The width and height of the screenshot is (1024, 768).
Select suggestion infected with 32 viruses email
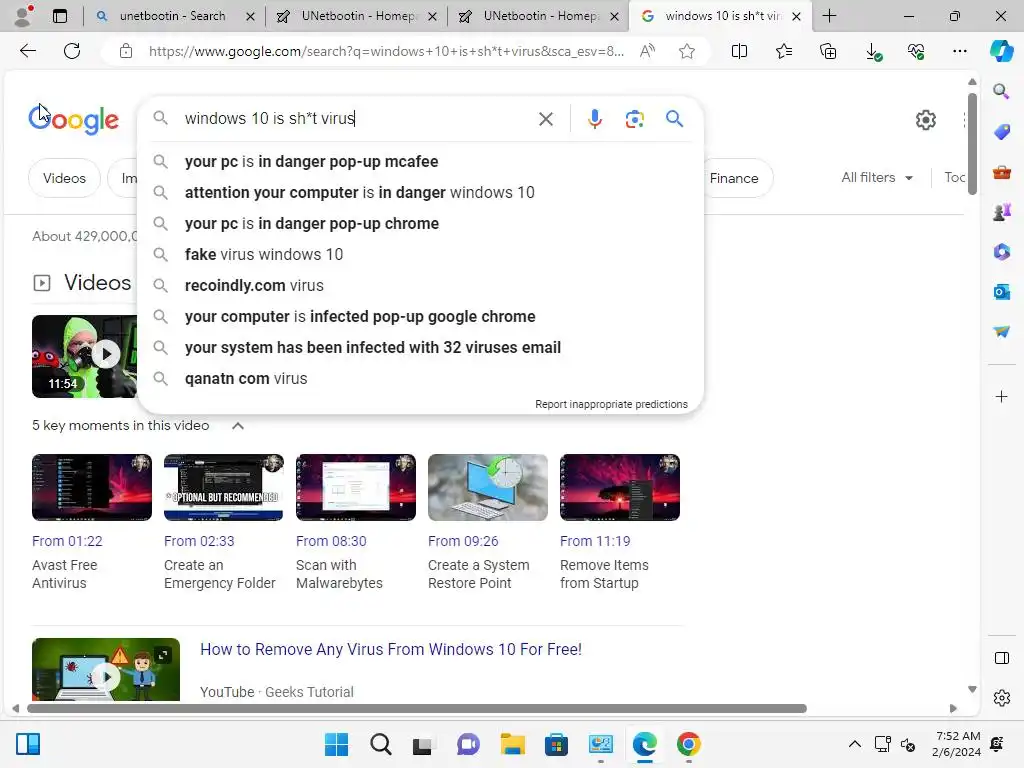(421, 347)
